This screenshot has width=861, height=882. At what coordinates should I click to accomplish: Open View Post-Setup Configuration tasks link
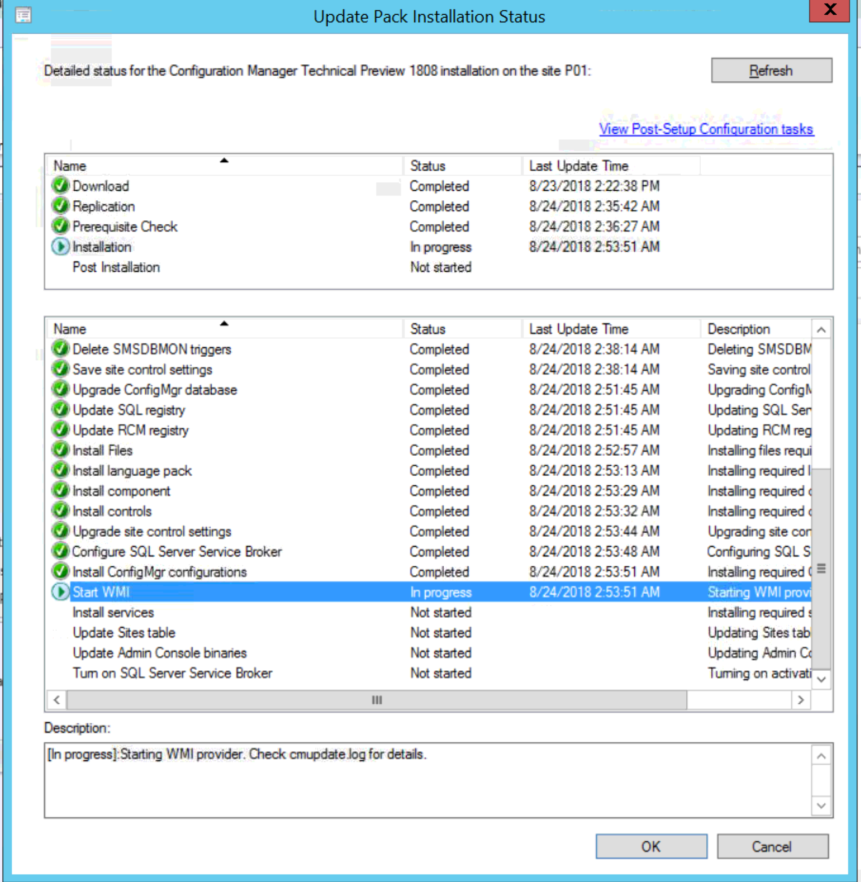[x=706, y=129]
